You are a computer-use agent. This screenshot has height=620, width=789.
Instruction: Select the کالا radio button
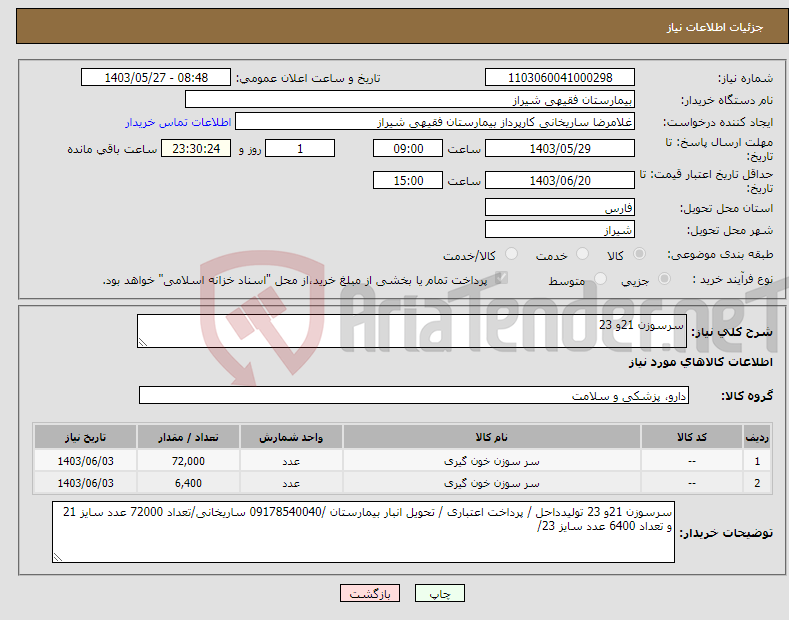tap(640, 254)
